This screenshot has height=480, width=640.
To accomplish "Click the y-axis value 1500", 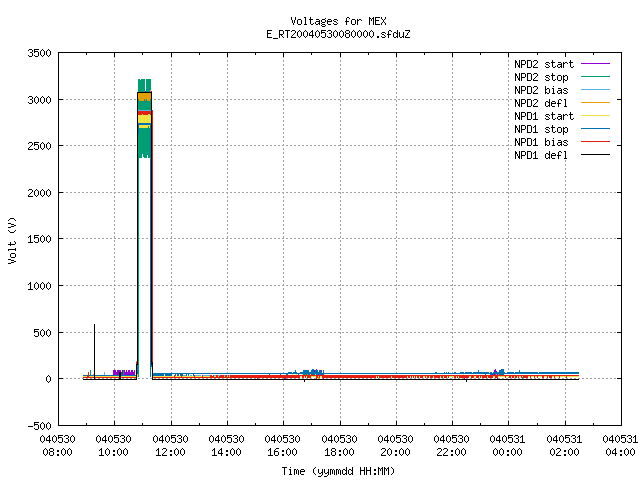I will [39, 239].
